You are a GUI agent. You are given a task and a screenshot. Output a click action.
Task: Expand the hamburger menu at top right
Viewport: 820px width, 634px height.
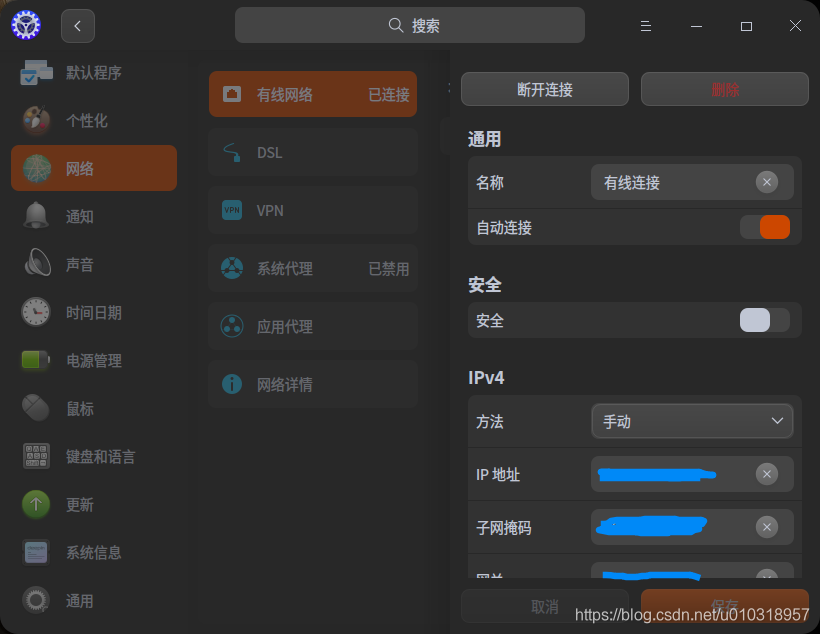click(645, 26)
